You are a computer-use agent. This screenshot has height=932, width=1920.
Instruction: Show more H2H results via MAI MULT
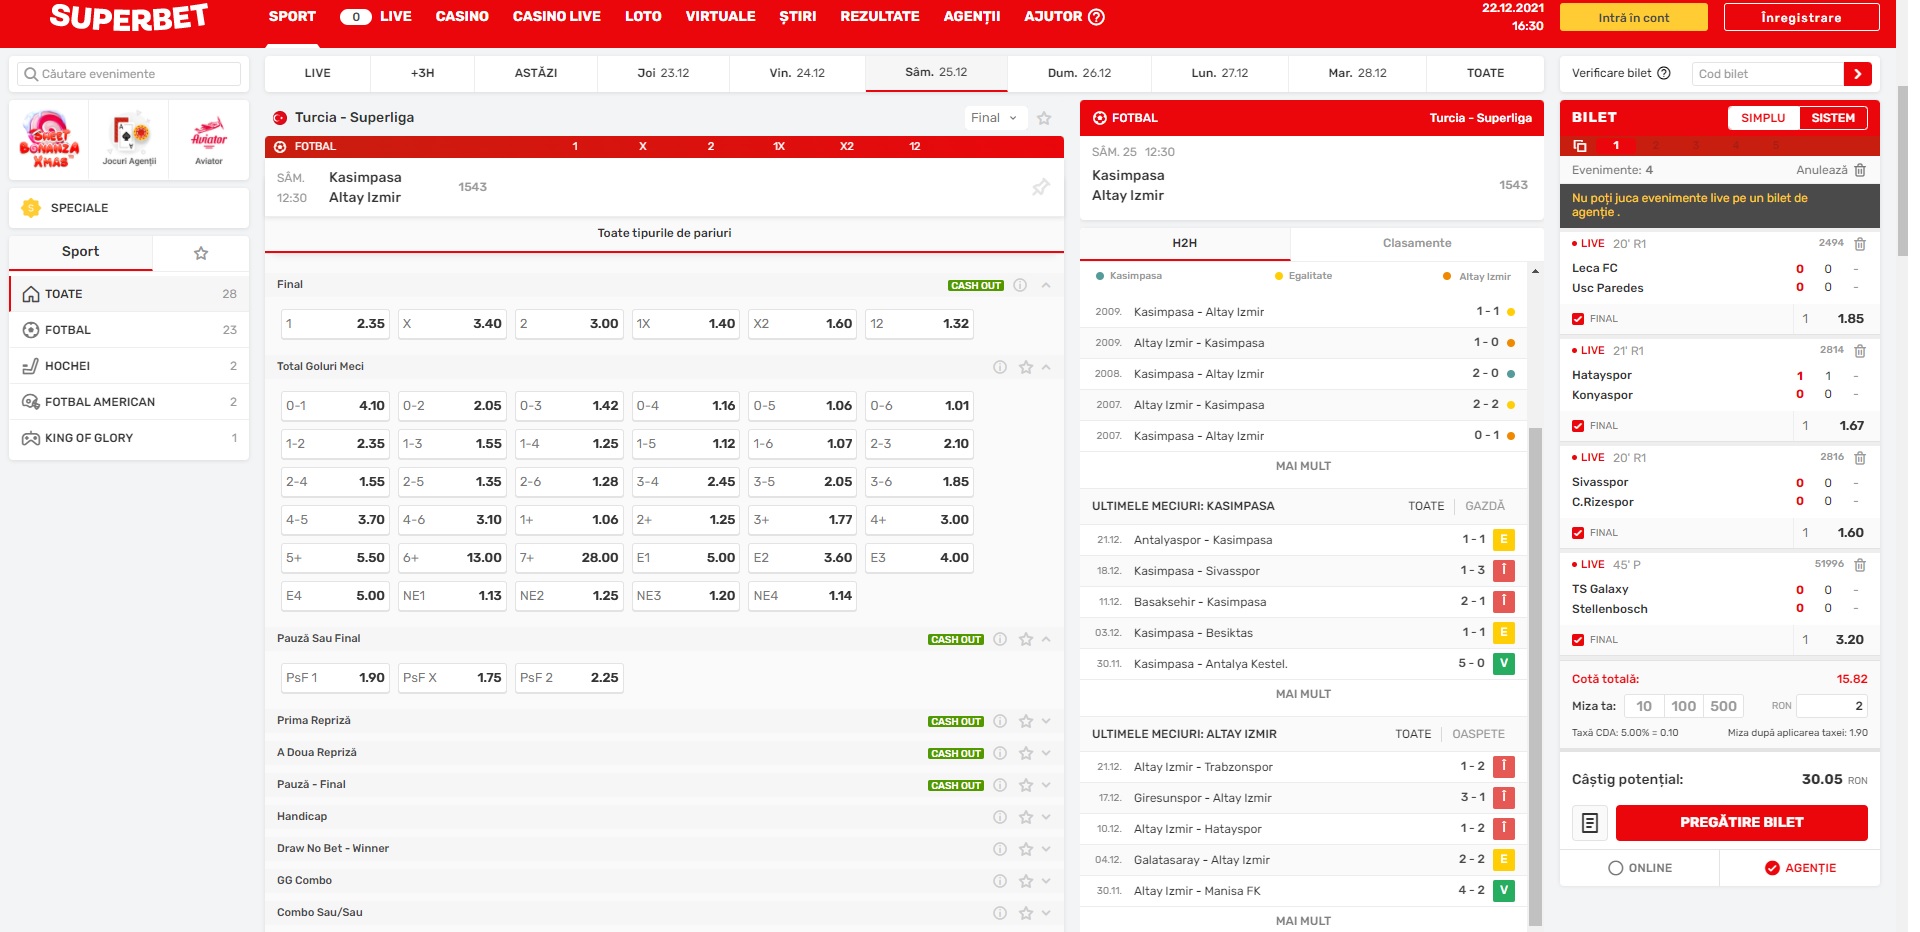(x=1303, y=466)
